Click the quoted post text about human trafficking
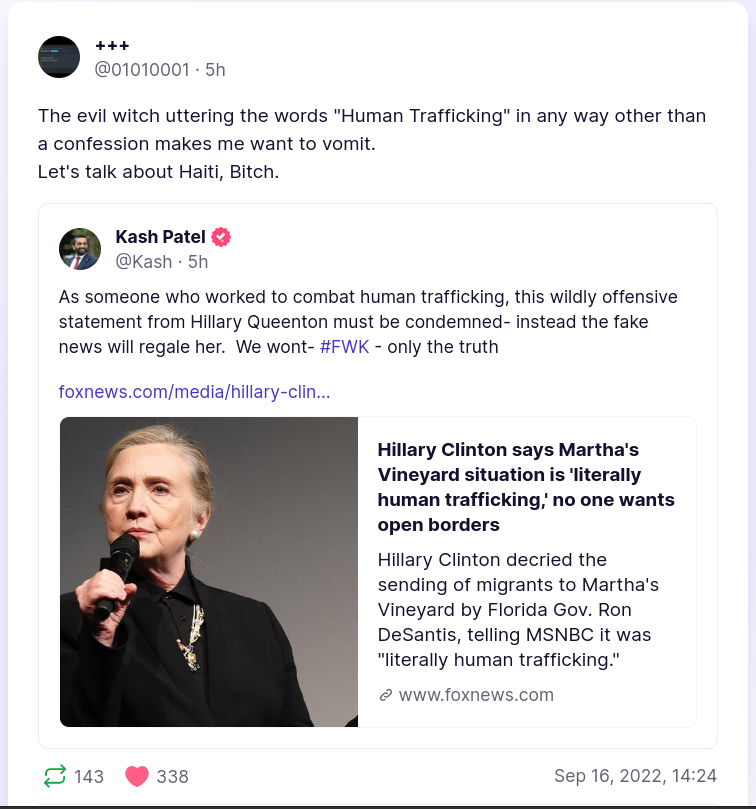 tap(368, 322)
